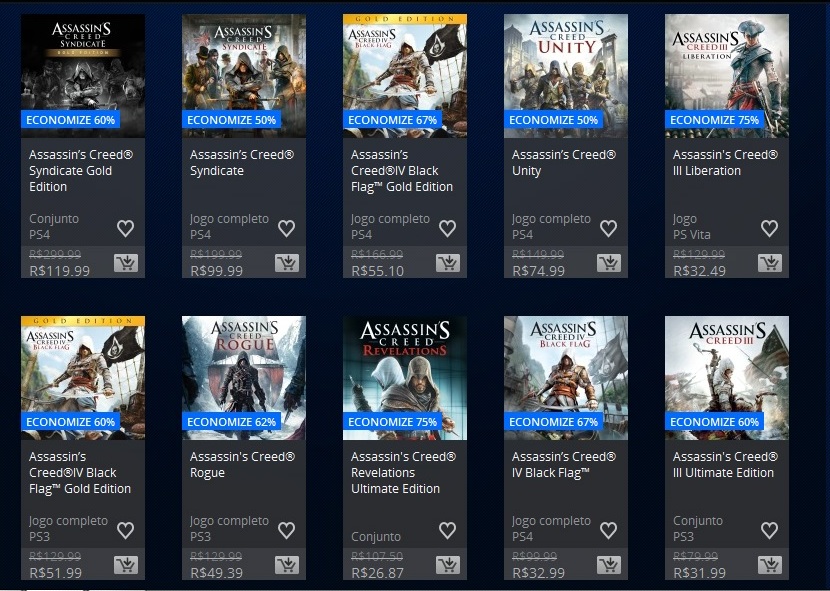Open Assassin's Creed Rogue cover art
Viewport: 830px width, 591px height.
click(x=243, y=378)
